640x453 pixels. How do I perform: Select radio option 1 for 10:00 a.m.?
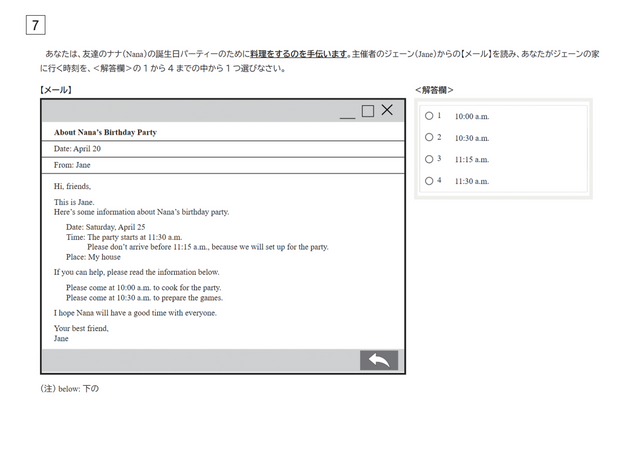point(429,116)
